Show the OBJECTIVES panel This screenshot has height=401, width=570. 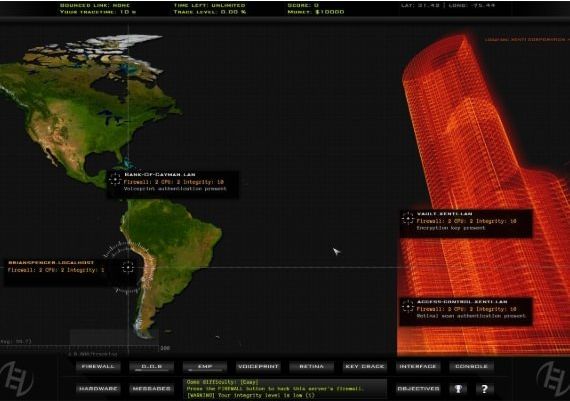[x=418, y=389]
